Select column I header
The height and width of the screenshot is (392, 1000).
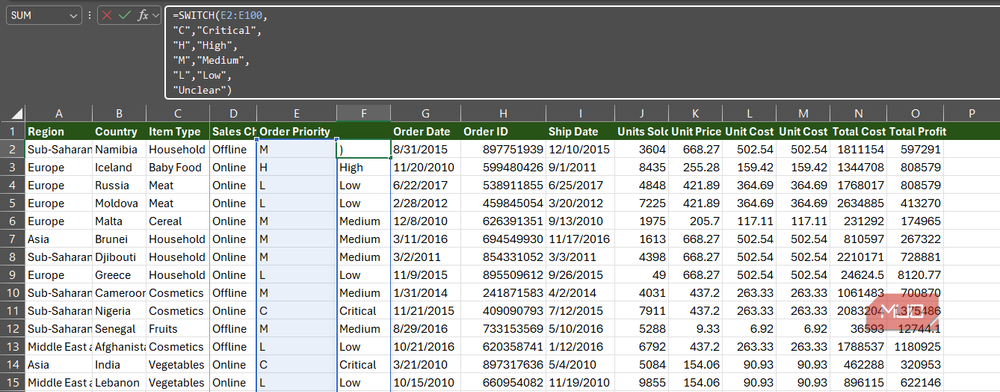(580, 113)
